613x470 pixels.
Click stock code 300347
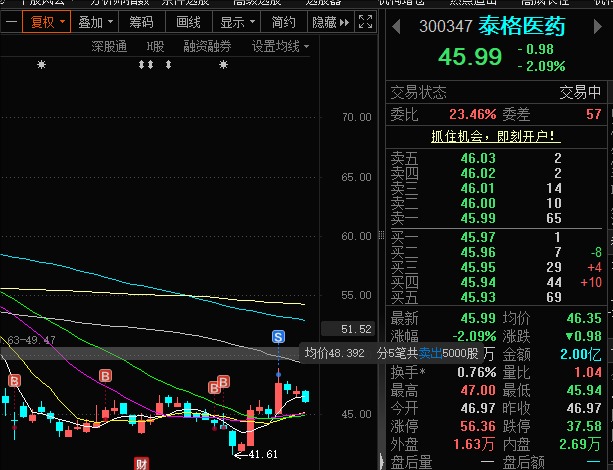click(x=446, y=27)
